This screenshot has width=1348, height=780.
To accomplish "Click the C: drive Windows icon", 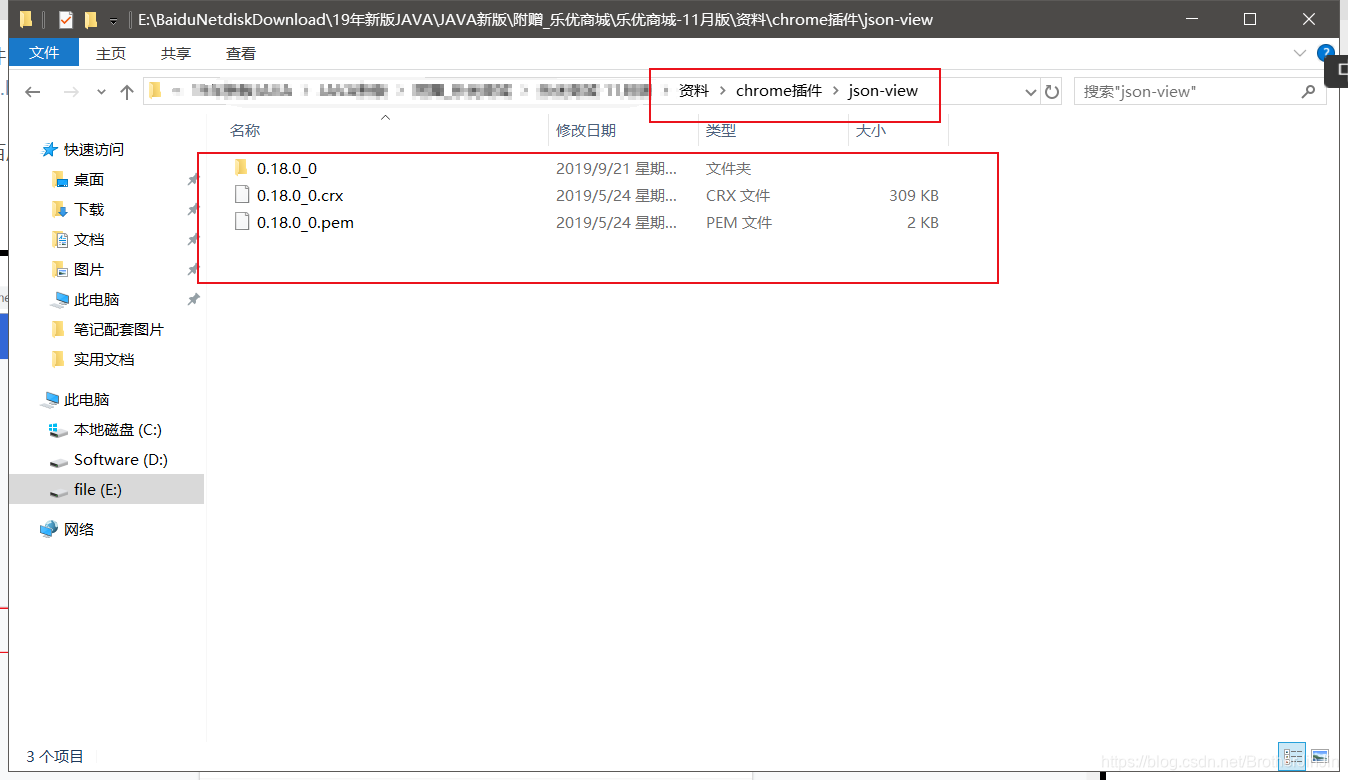I will coord(59,429).
